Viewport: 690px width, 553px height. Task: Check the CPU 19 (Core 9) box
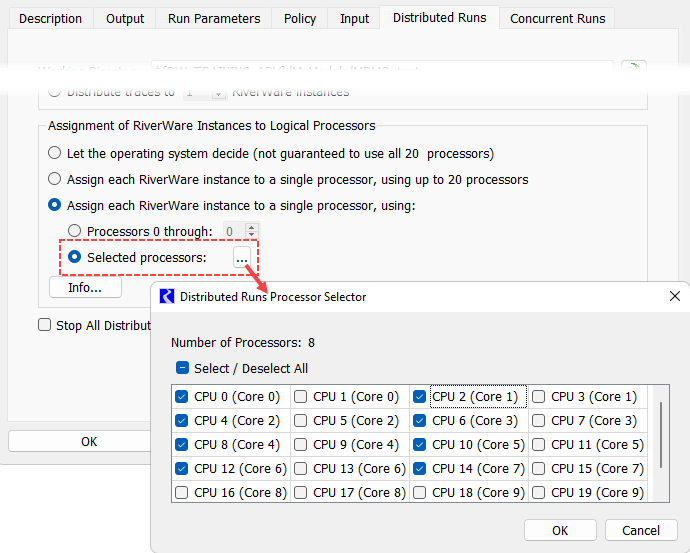(539, 493)
